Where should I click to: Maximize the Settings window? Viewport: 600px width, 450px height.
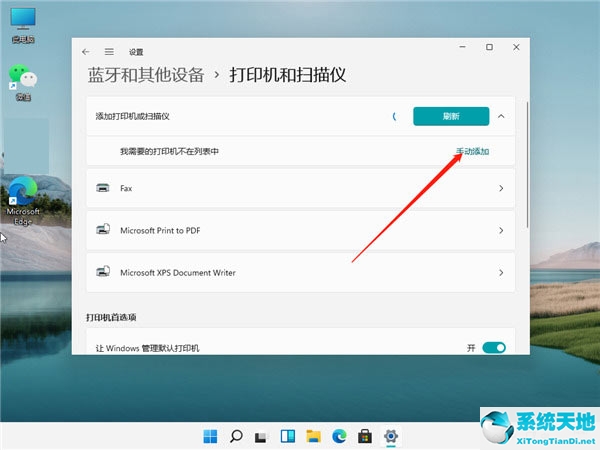pos(489,47)
